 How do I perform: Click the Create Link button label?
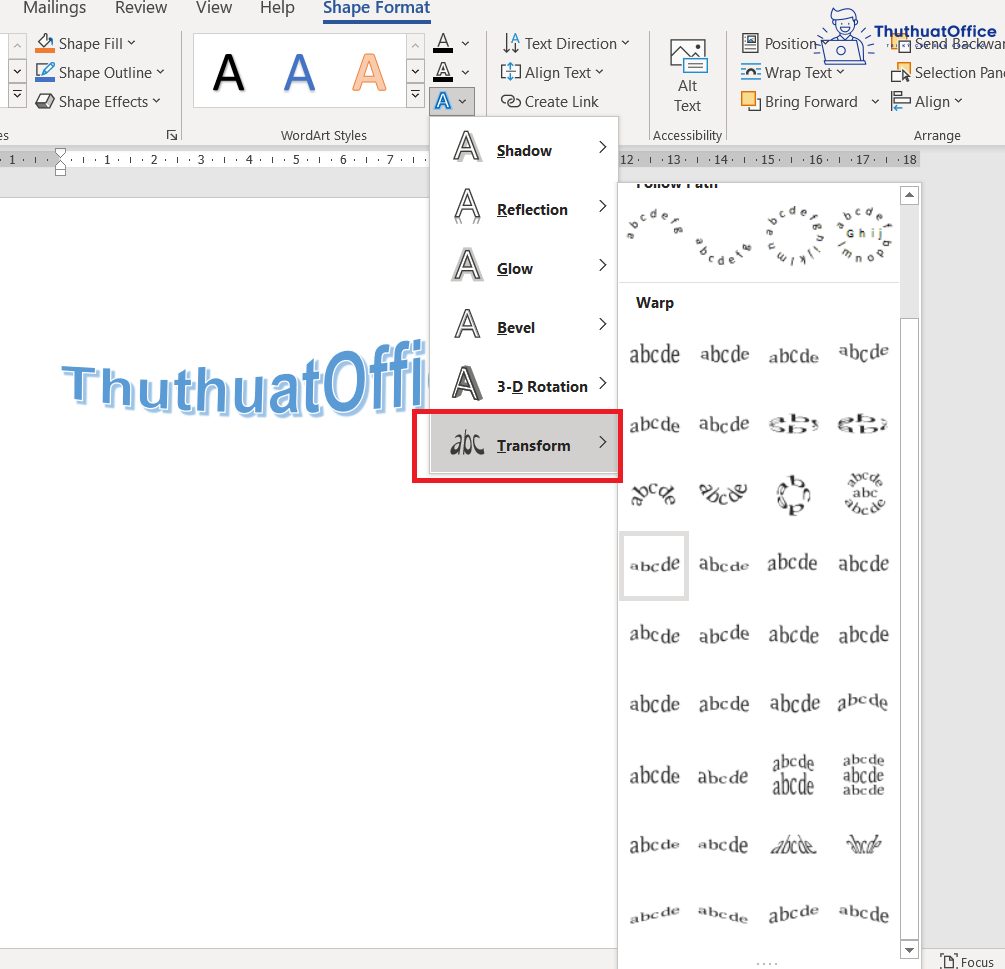click(x=561, y=101)
